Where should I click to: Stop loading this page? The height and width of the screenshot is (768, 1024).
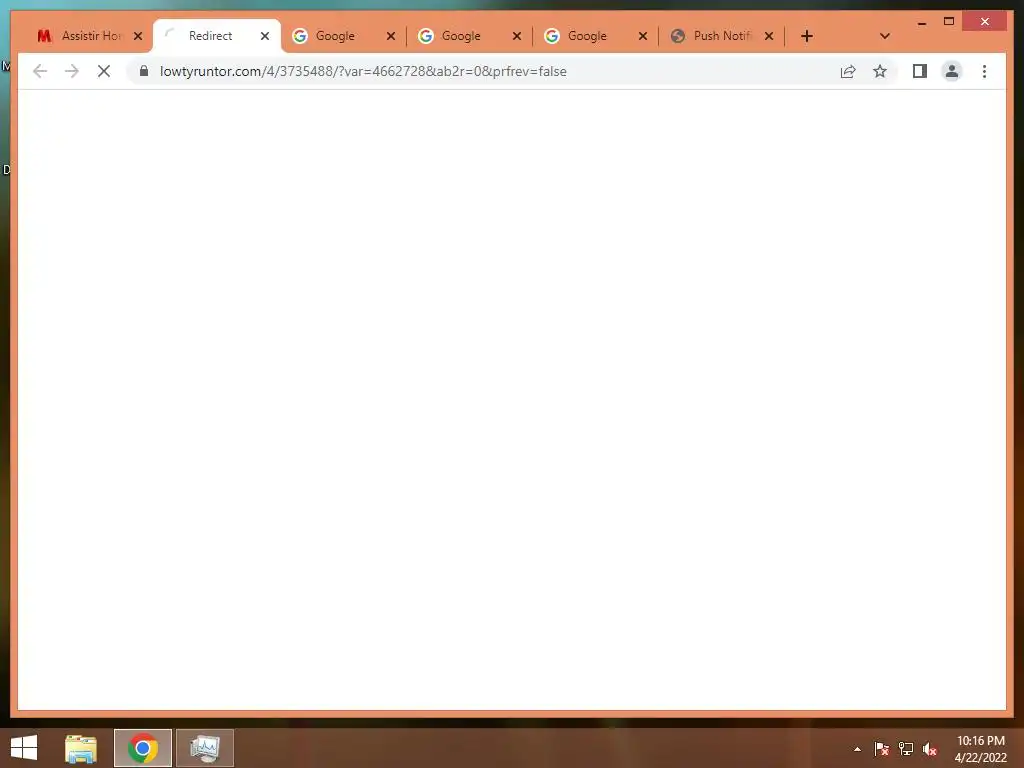coord(104,71)
